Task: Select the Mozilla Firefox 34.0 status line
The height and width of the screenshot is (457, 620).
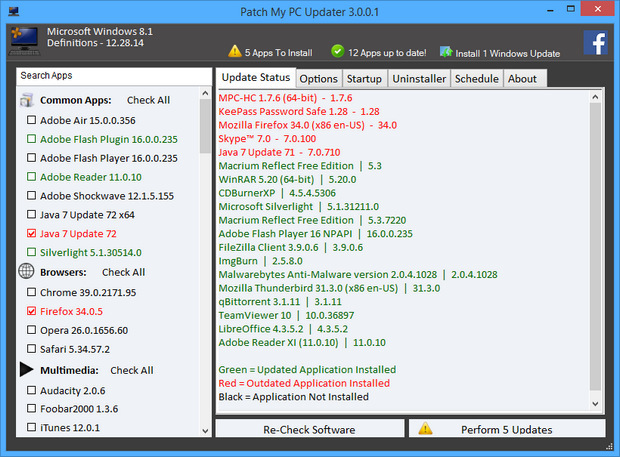Action: pyautogui.click(x=308, y=125)
